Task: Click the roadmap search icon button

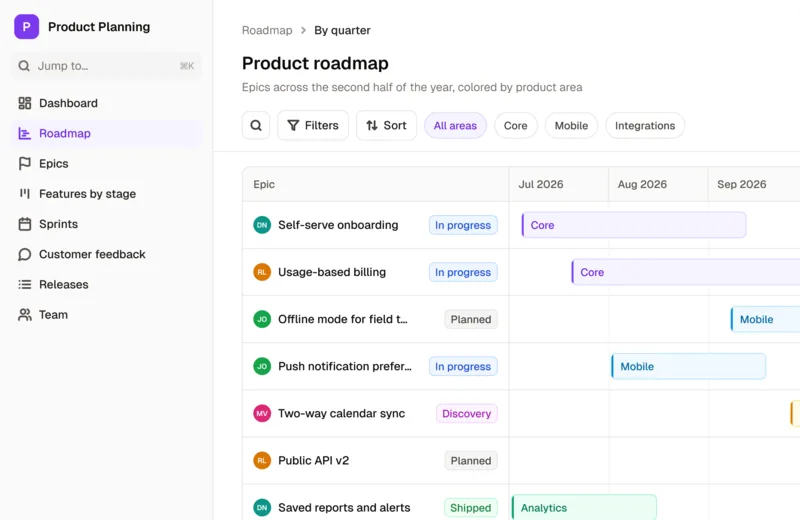Action: [256, 126]
